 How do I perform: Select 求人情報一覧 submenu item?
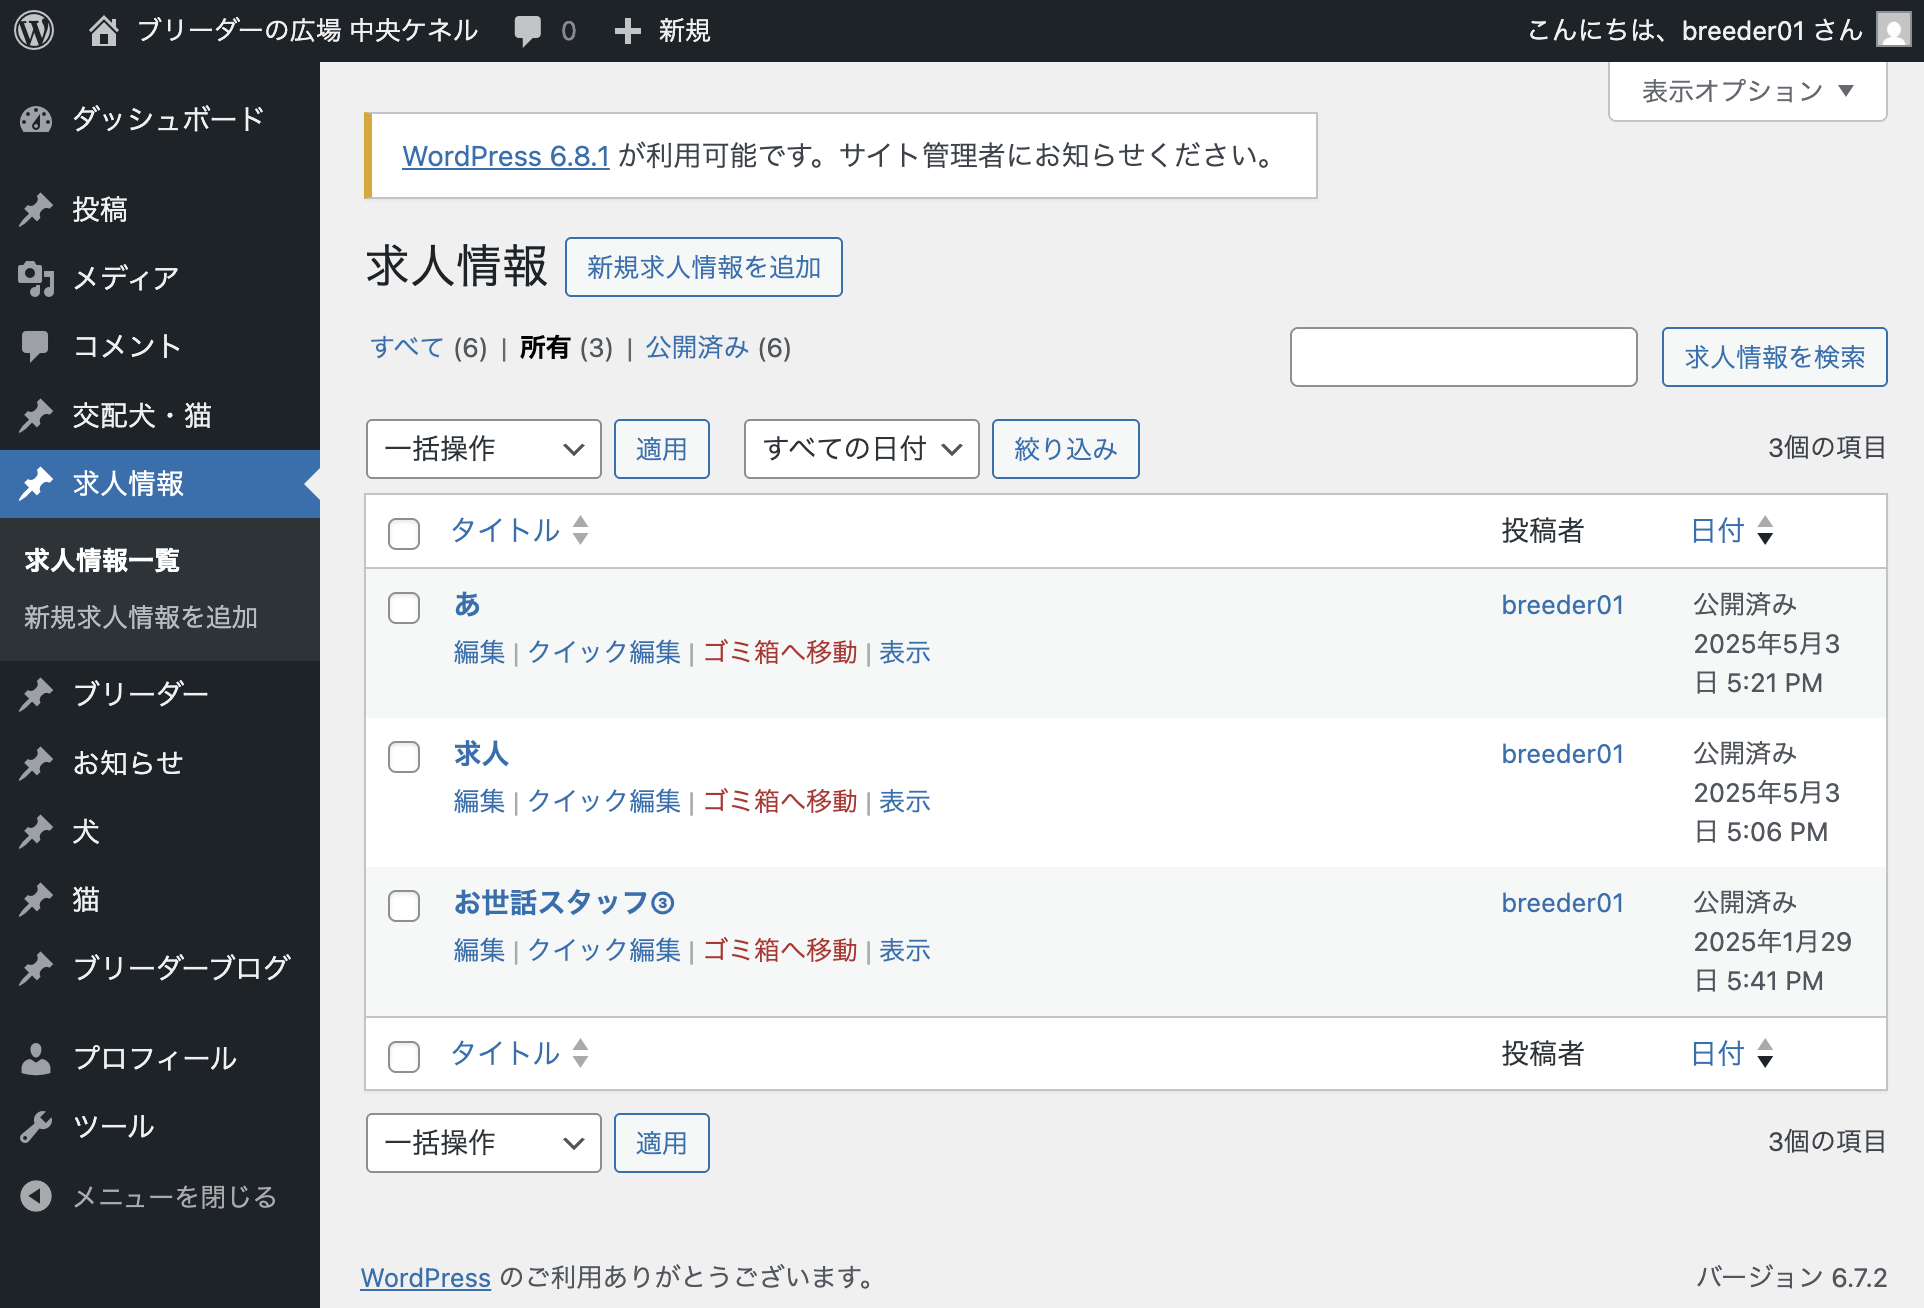coord(102,560)
